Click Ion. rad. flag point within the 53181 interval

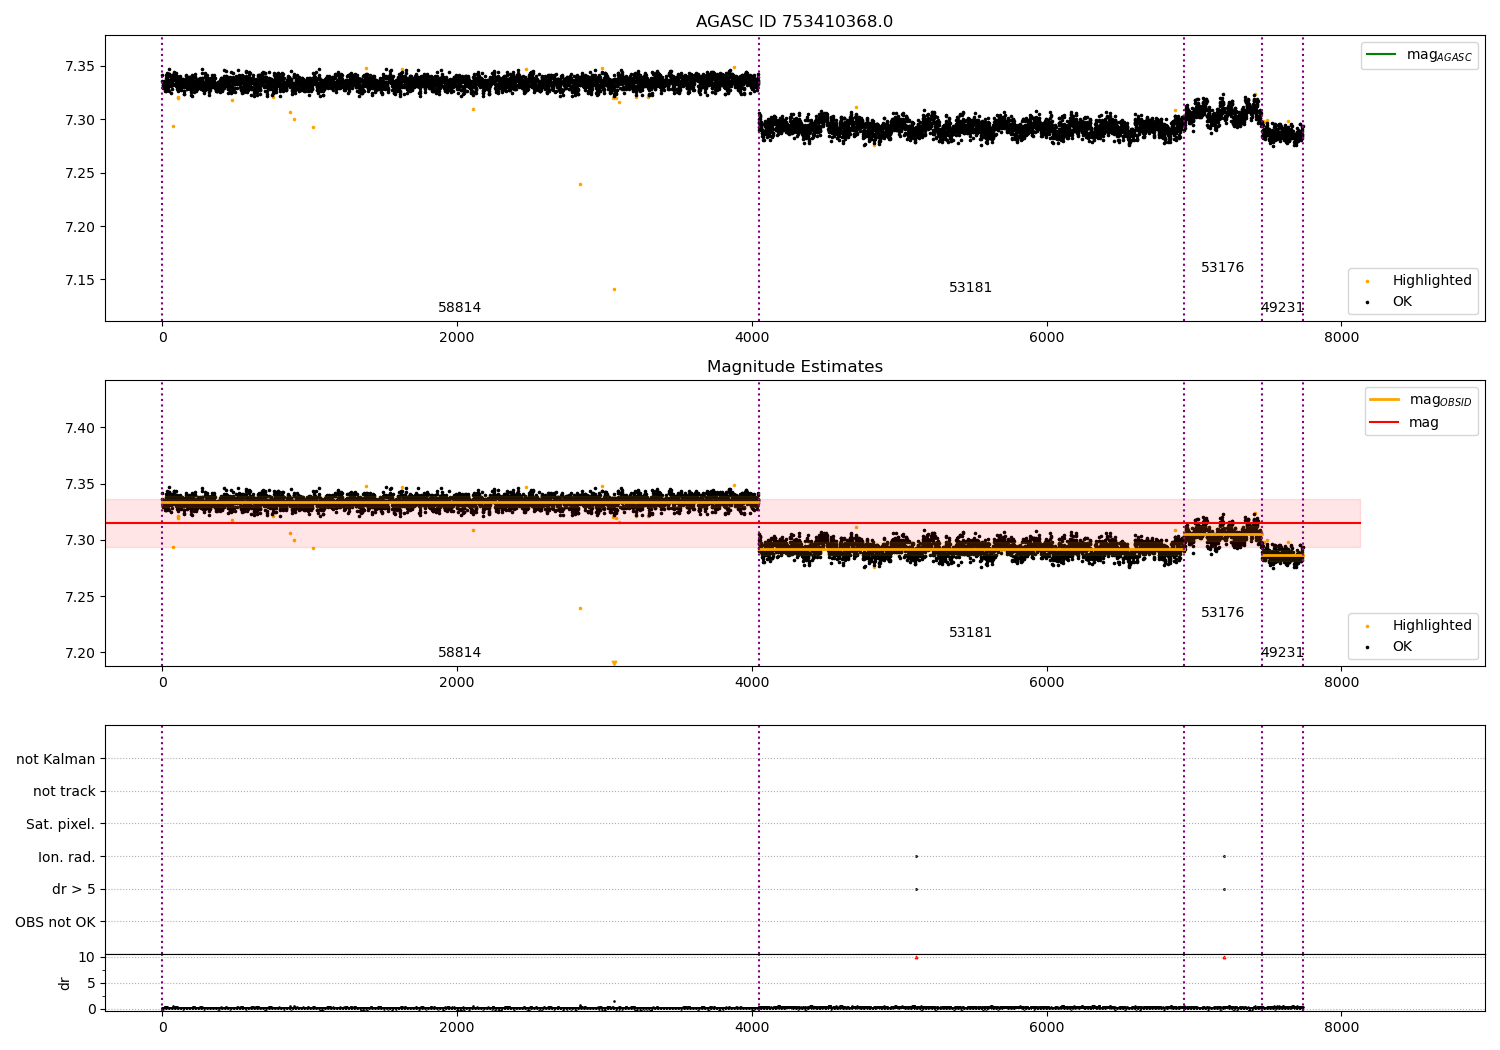(916, 856)
